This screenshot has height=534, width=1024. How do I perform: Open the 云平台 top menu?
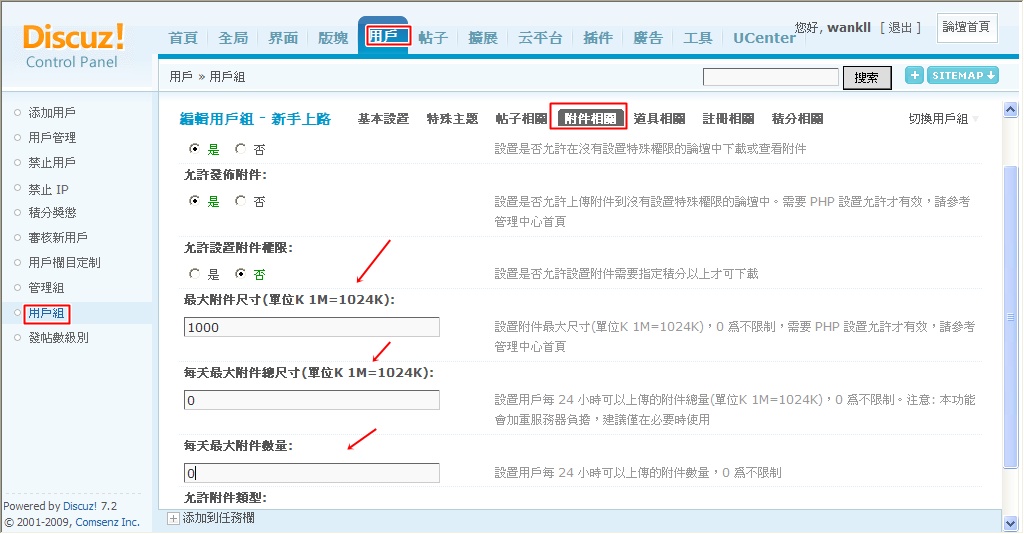pyautogui.click(x=540, y=38)
